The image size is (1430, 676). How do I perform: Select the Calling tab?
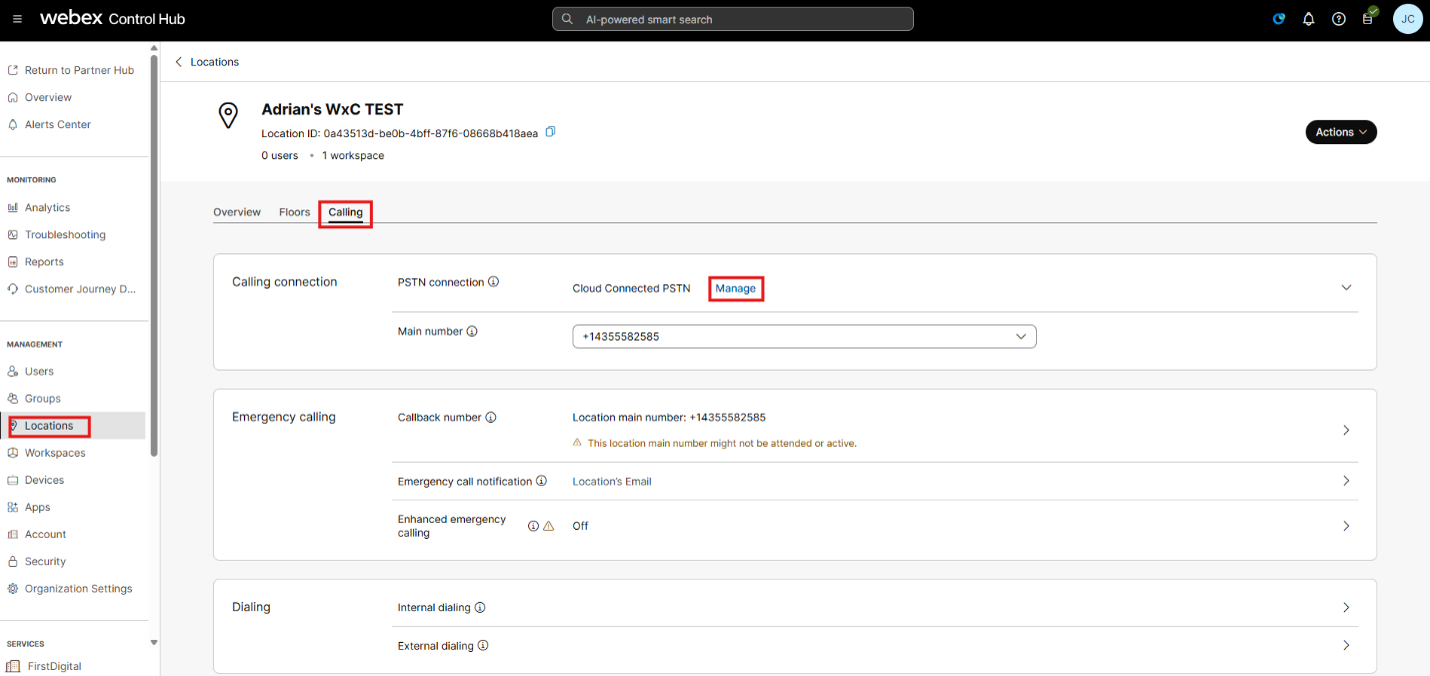346,212
